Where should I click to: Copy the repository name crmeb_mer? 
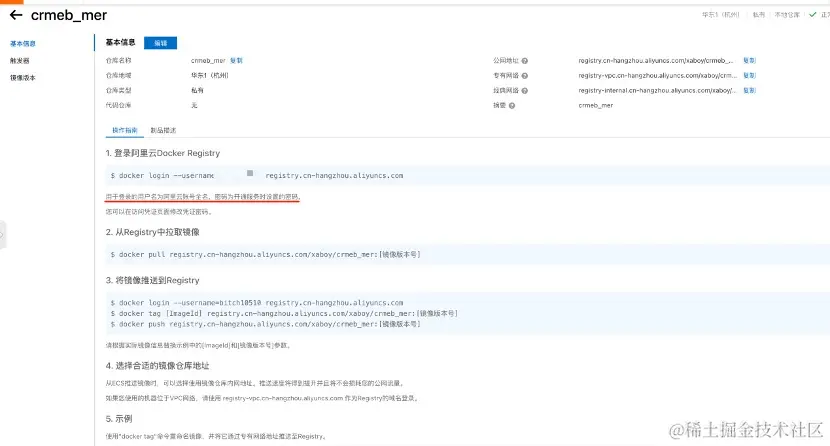(236, 60)
